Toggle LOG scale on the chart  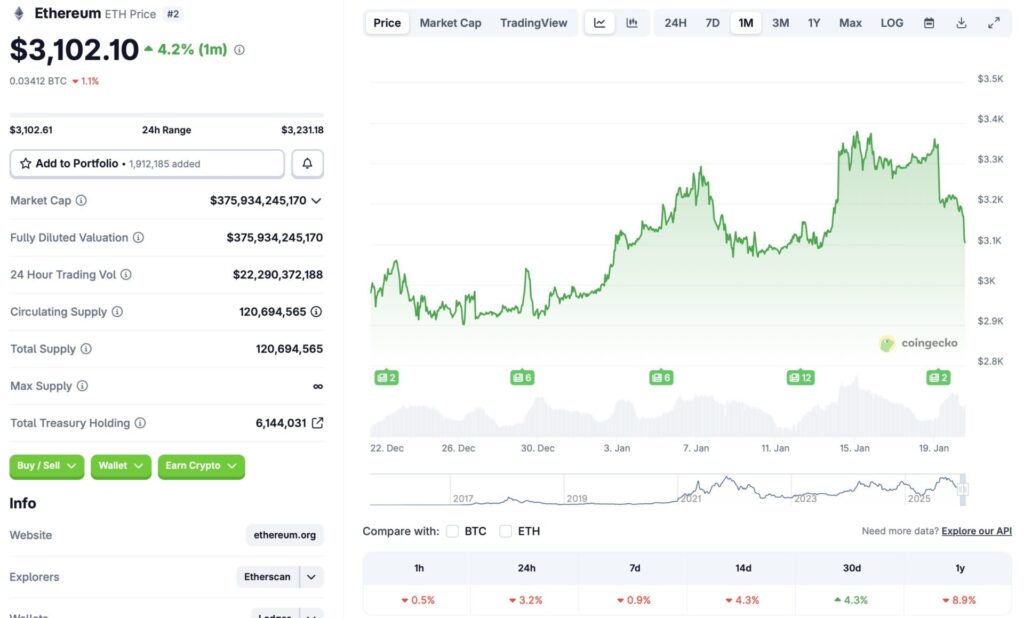coord(891,22)
